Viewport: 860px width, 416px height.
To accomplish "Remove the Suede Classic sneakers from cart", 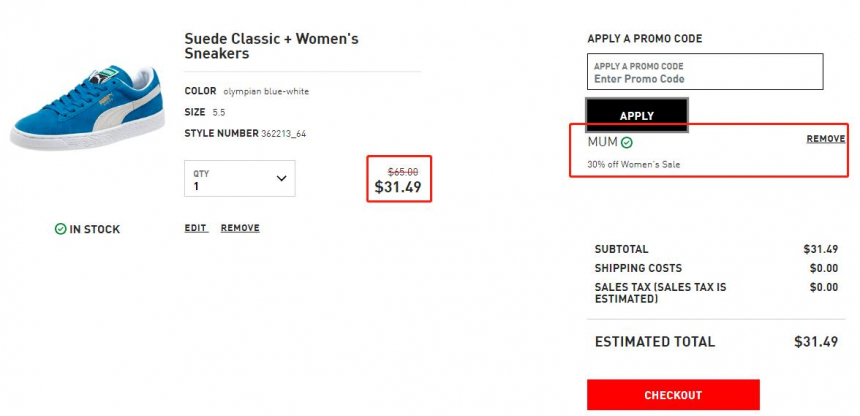I will pyautogui.click(x=240, y=228).
